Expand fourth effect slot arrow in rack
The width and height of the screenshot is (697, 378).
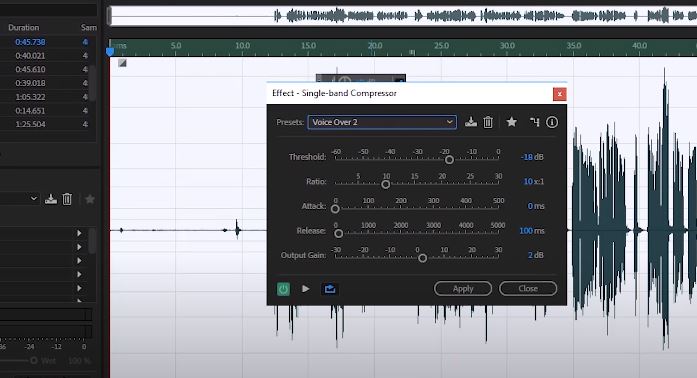(79, 274)
